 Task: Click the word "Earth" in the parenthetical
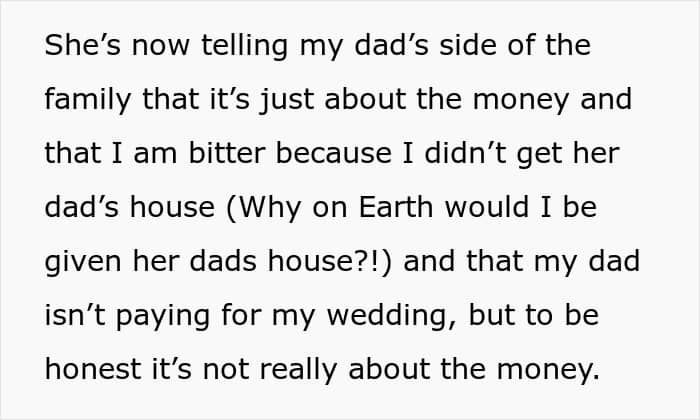click(396, 207)
